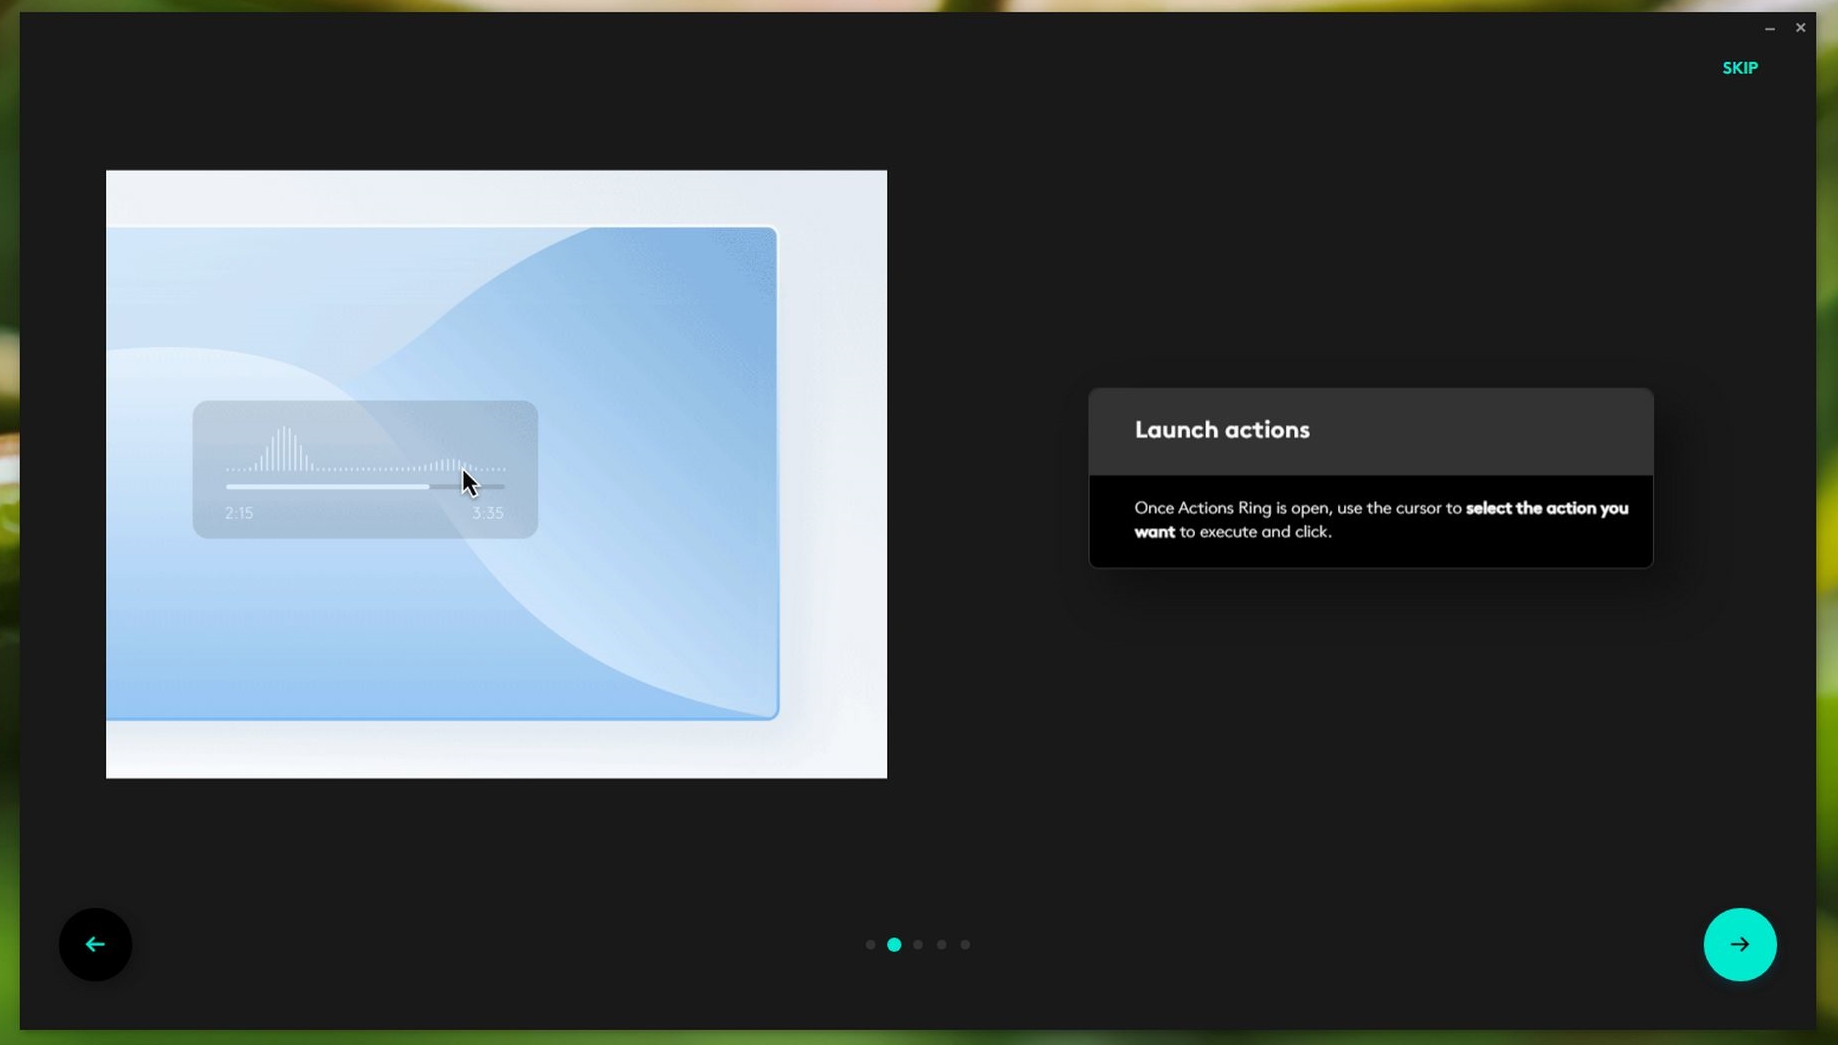
Task: Open the fourth tutorial page dot
Action: [941, 944]
